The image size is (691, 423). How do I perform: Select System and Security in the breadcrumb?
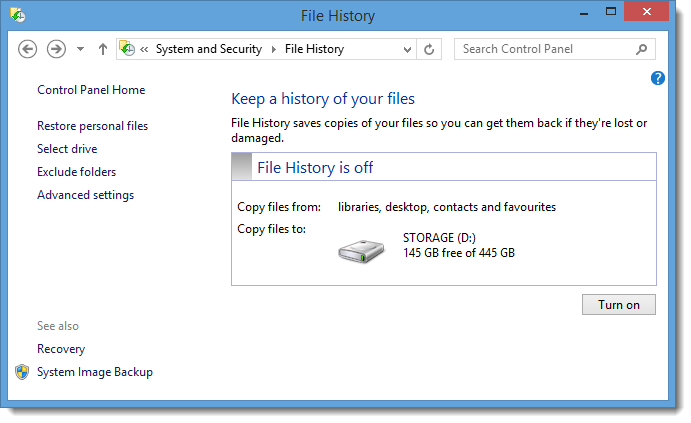pyautogui.click(x=209, y=49)
